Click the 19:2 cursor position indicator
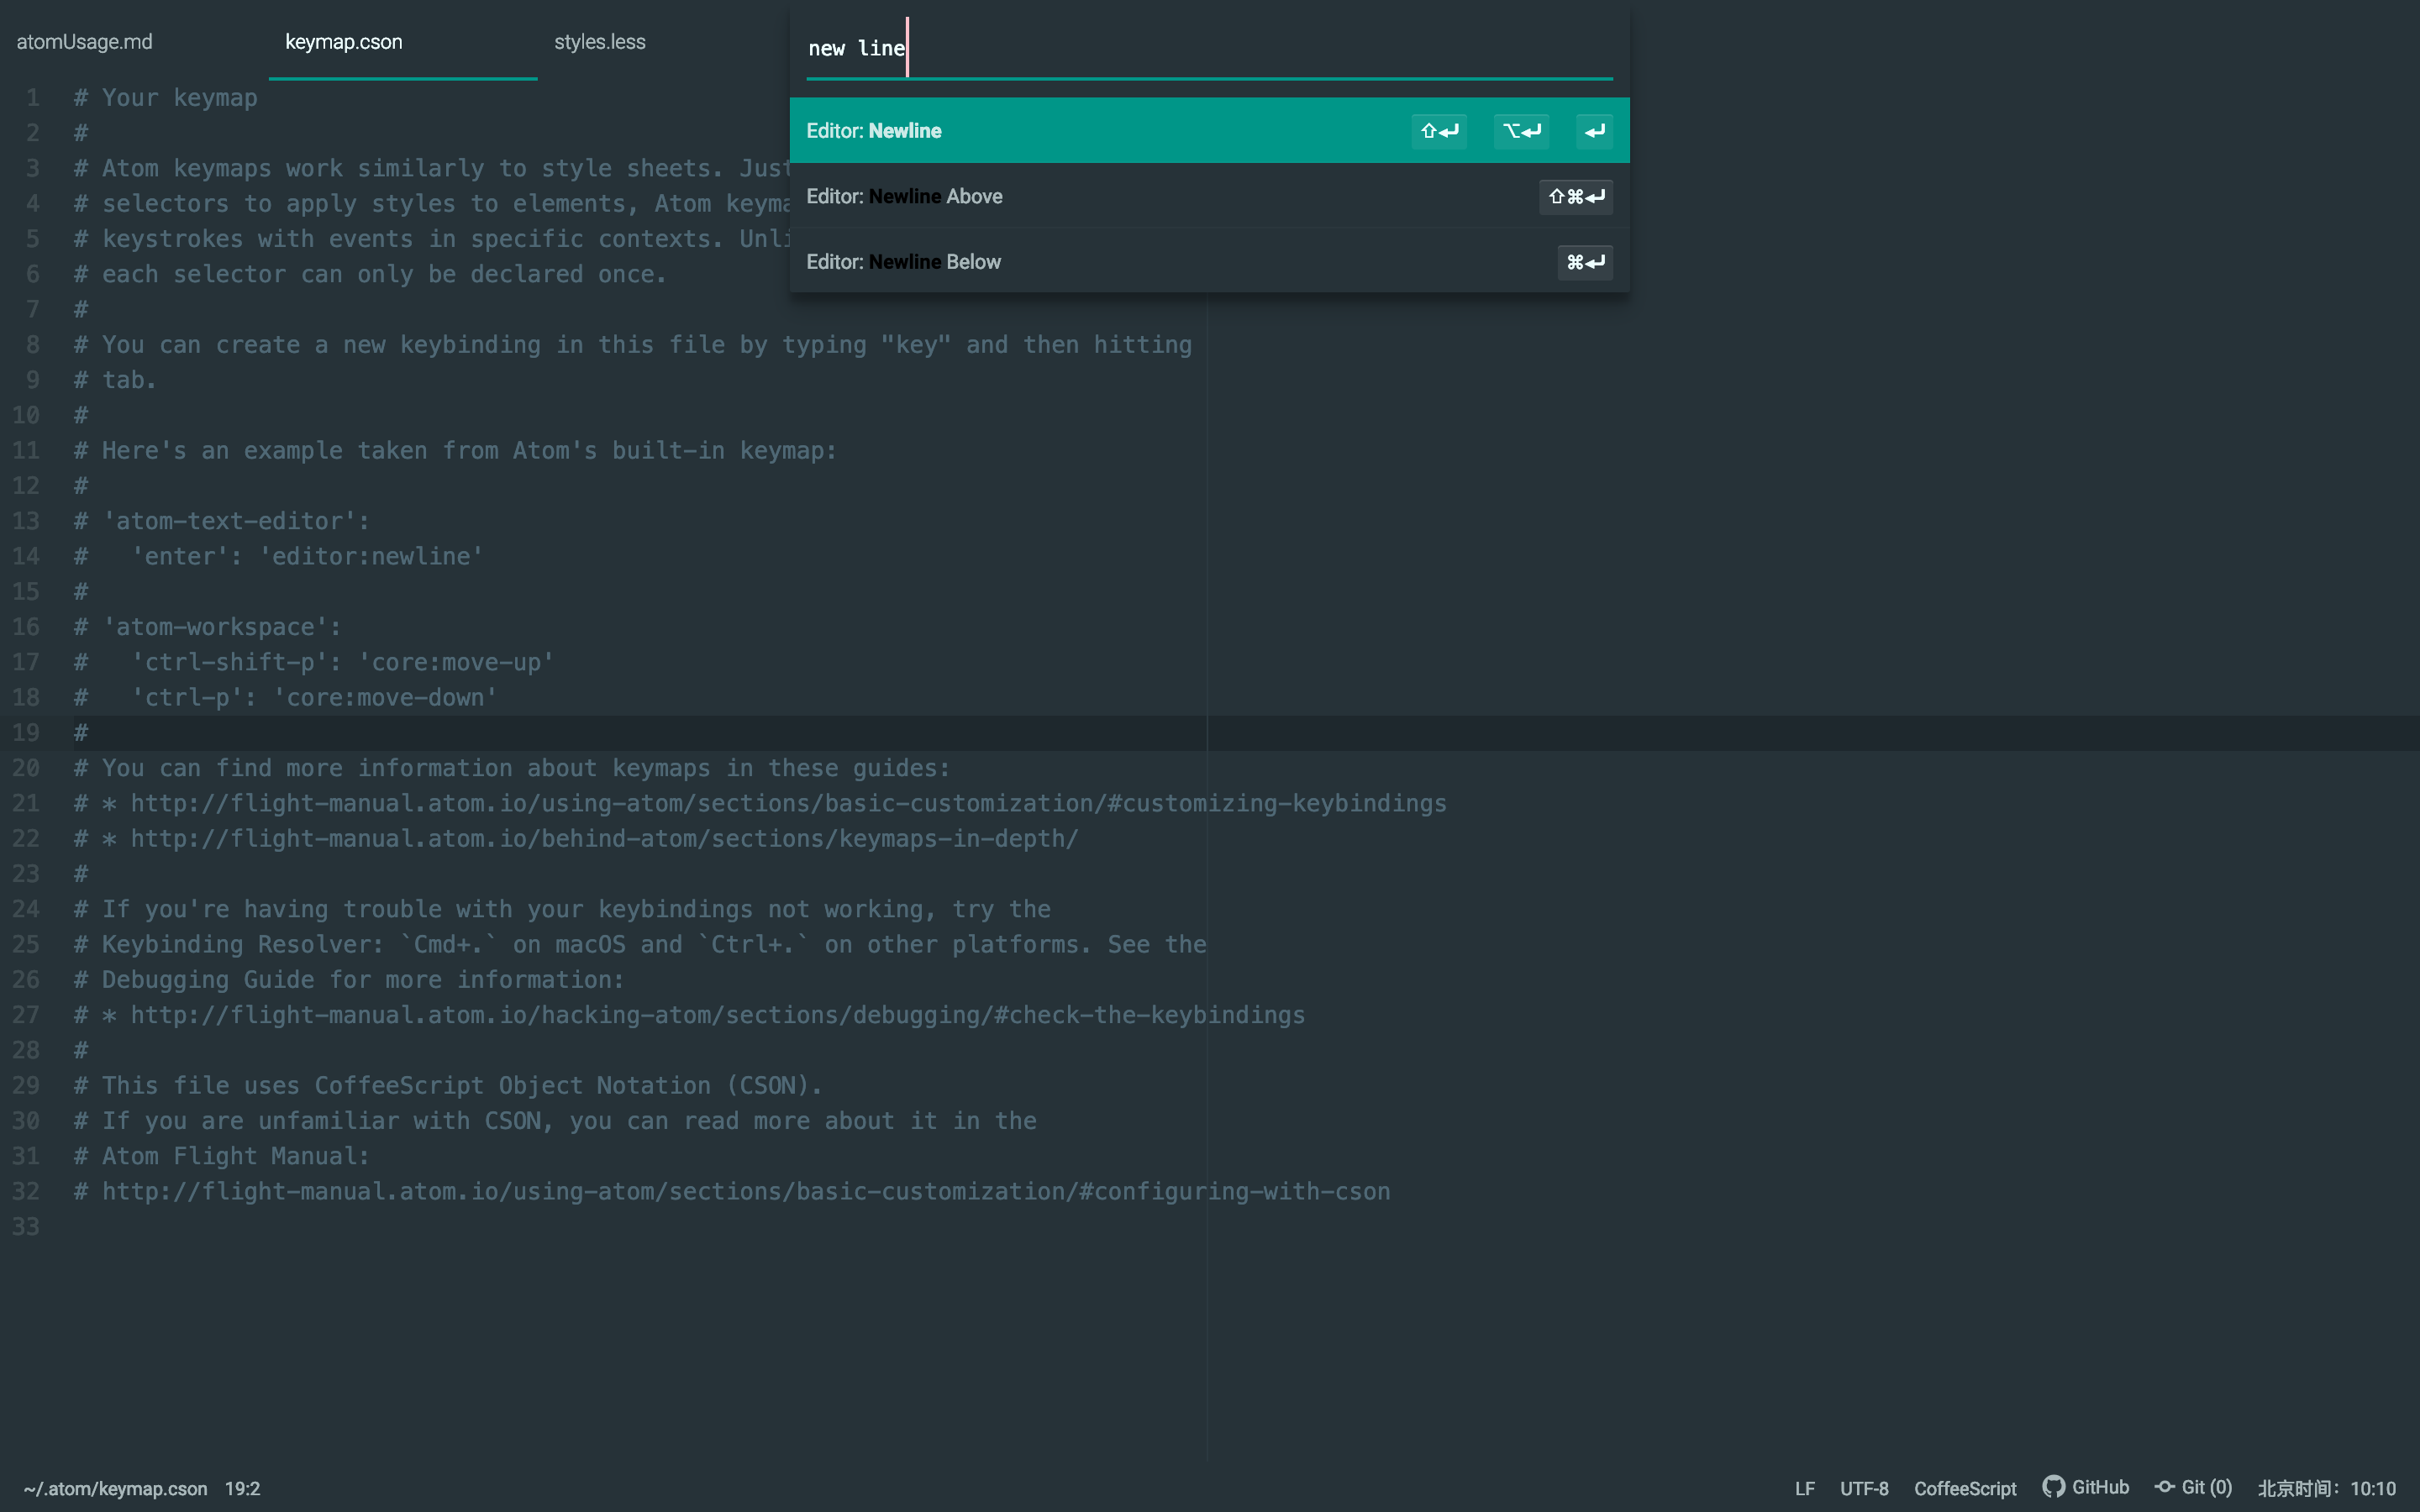This screenshot has height=1512, width=2420. 242,1488
